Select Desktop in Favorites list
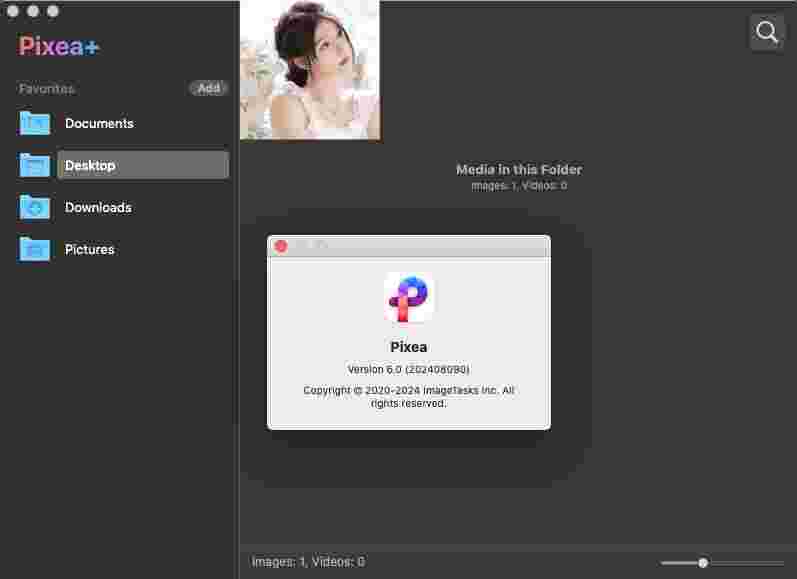Viewport: 797px width, 579px height. (x=143, y=165)
